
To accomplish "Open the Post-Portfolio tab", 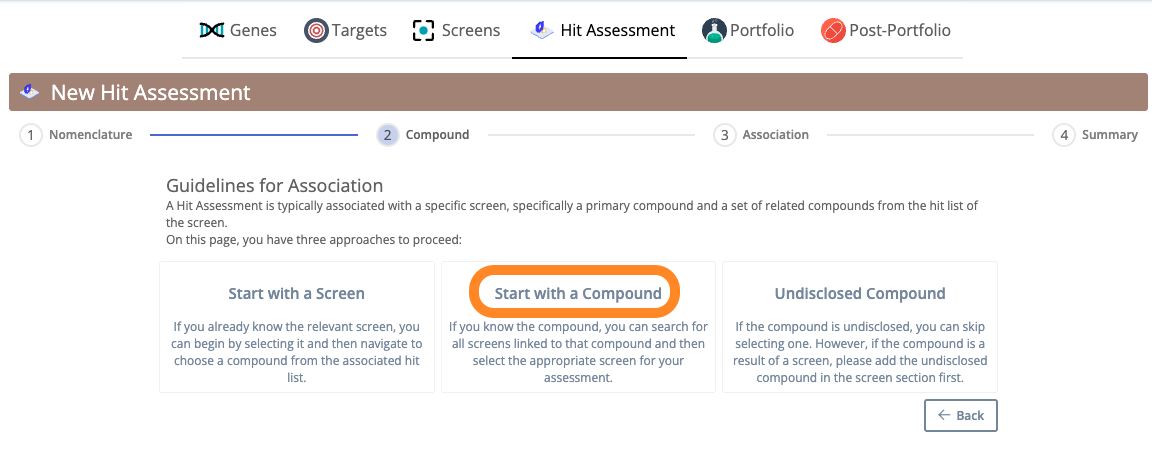I will [x=885, y=30].
